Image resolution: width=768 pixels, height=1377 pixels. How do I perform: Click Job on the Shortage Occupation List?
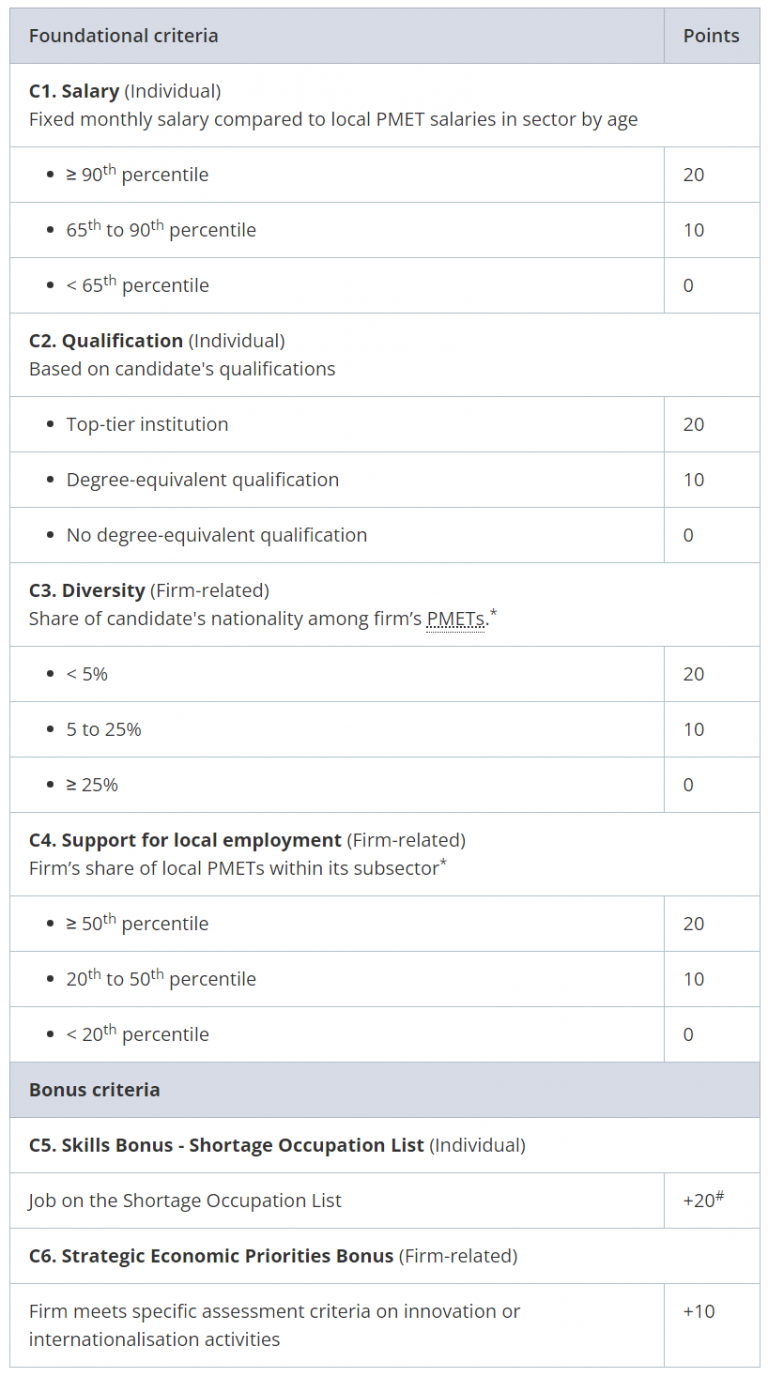click(x=185, y=1201)
